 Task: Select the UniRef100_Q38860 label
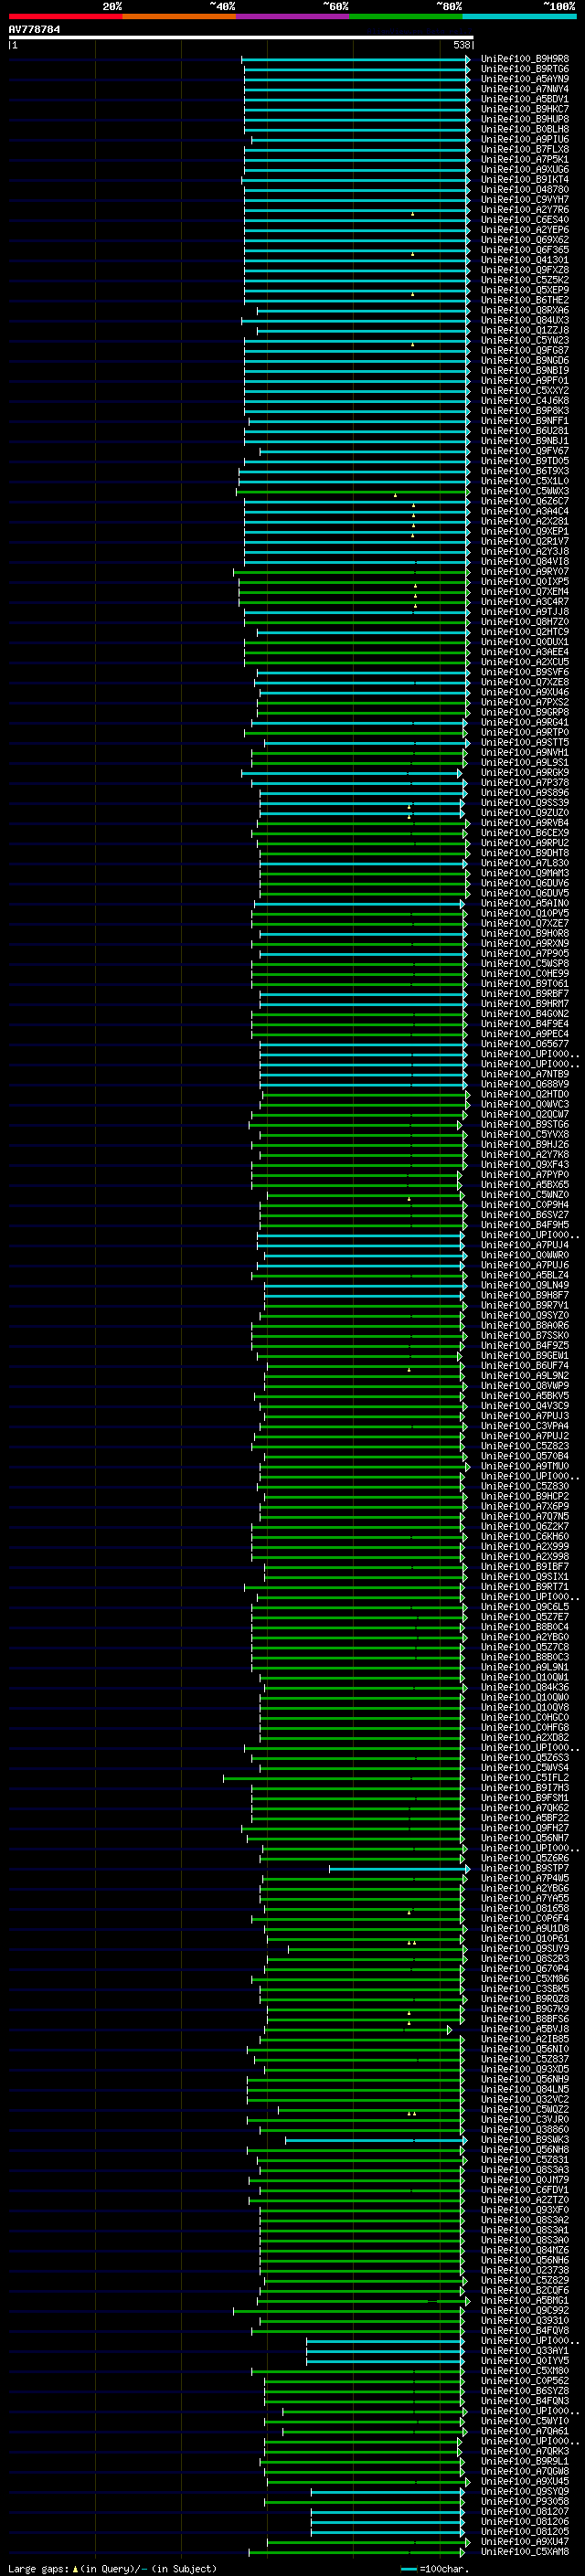click(525, 2129)
